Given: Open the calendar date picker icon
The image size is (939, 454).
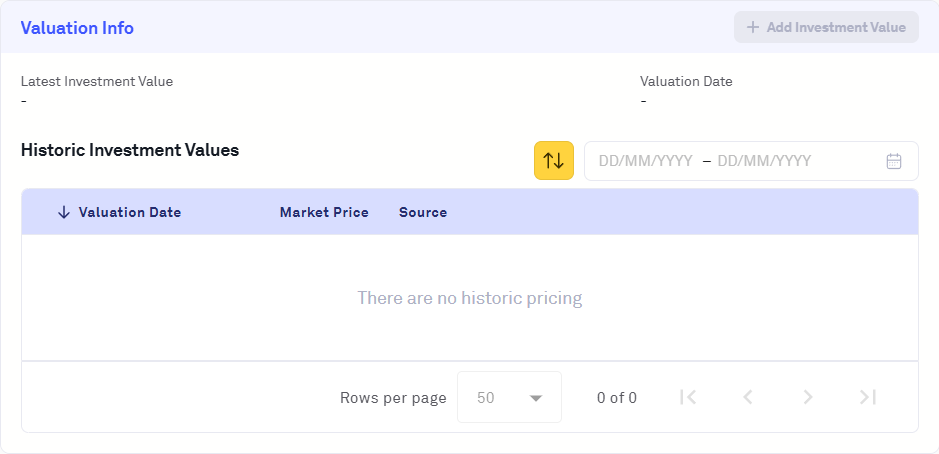Looking at the screenshot, I should 894,161.
